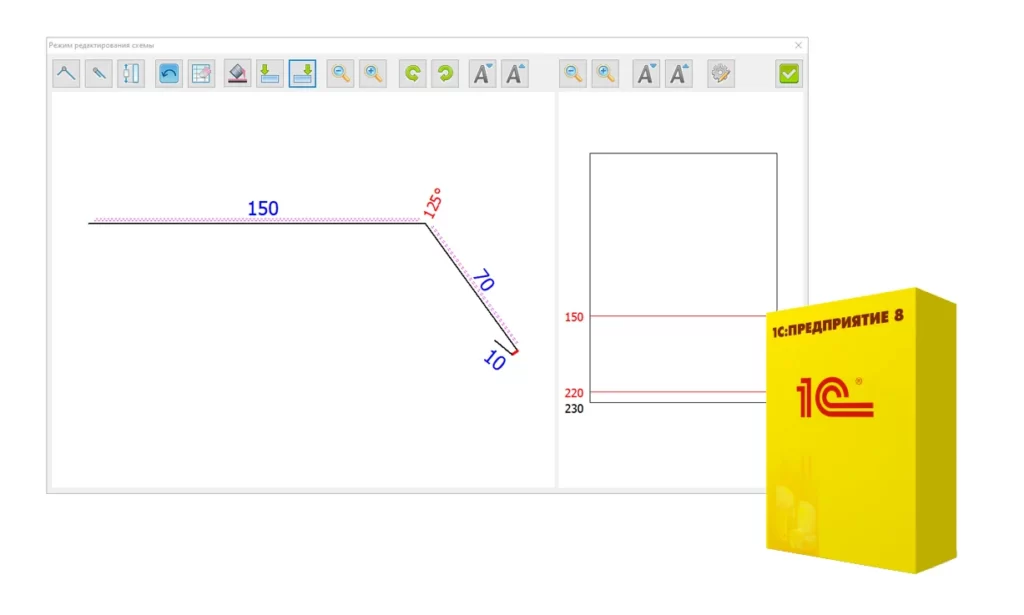Click the red 220 bend line in preview
This screenshot has height=615, width=1024.
click(678, 392)
